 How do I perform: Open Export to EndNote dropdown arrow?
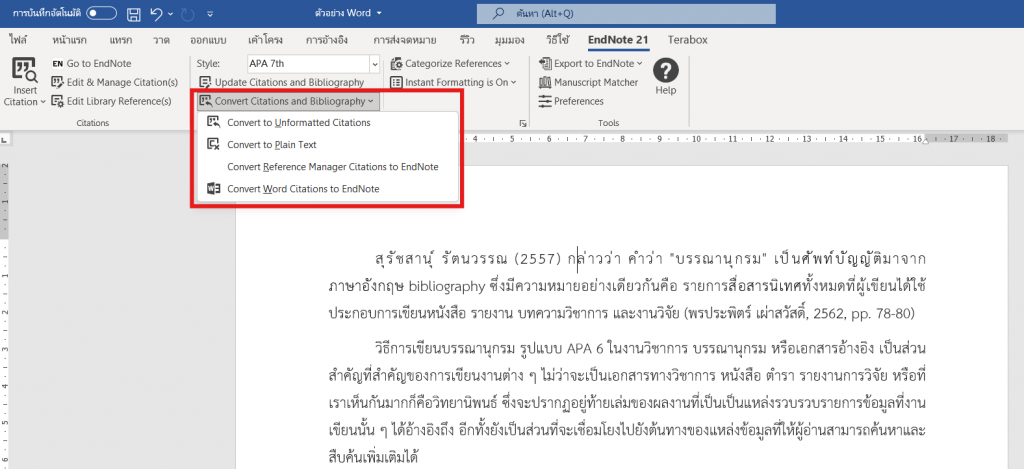coord(639,63)
